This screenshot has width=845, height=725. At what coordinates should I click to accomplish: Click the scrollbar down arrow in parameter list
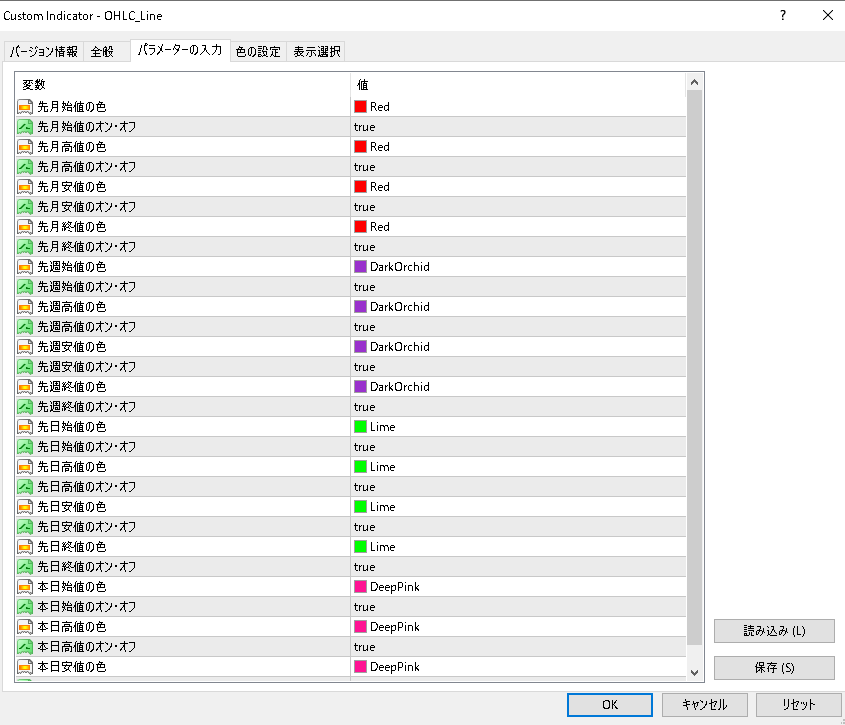(694, 672)
